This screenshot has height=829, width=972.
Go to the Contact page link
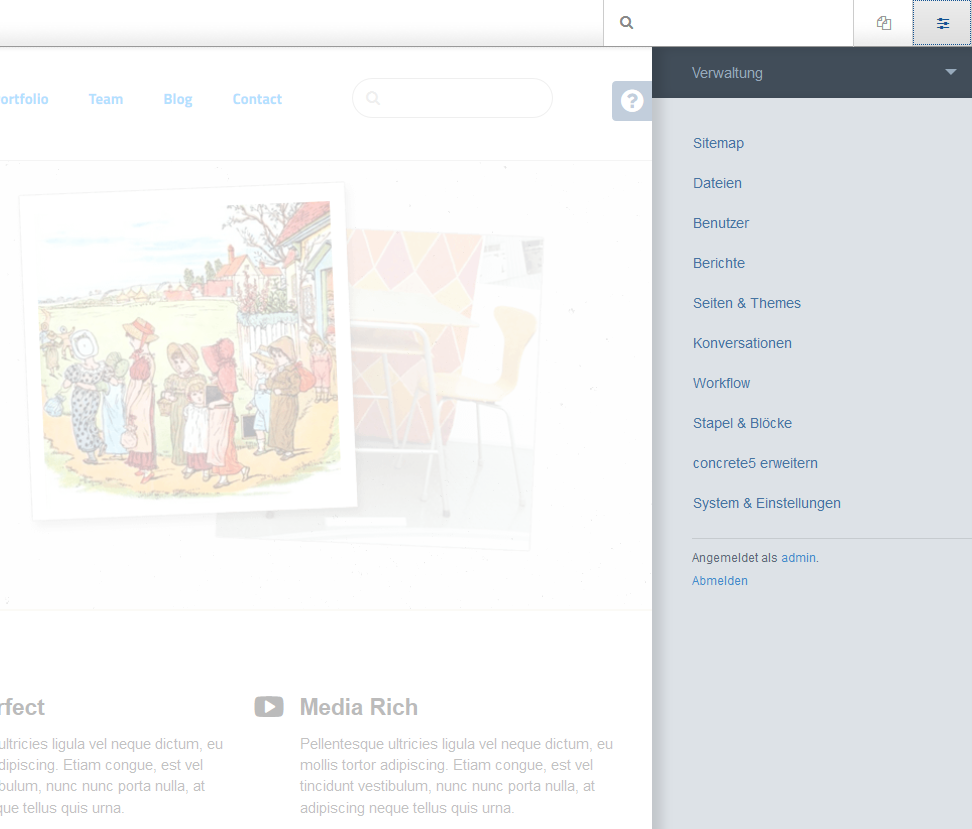pyautogui.click(x=257, y=99)
